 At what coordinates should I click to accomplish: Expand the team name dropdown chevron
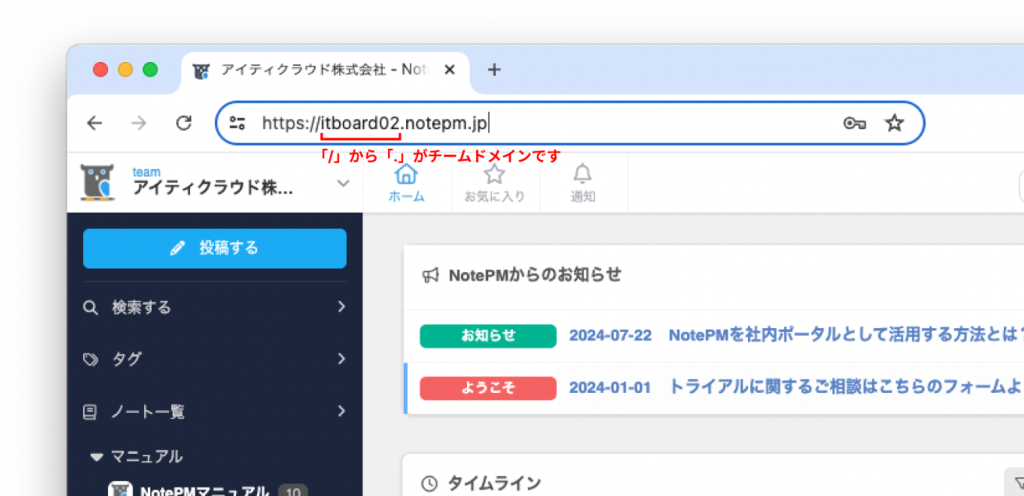(x=343, y=183)
